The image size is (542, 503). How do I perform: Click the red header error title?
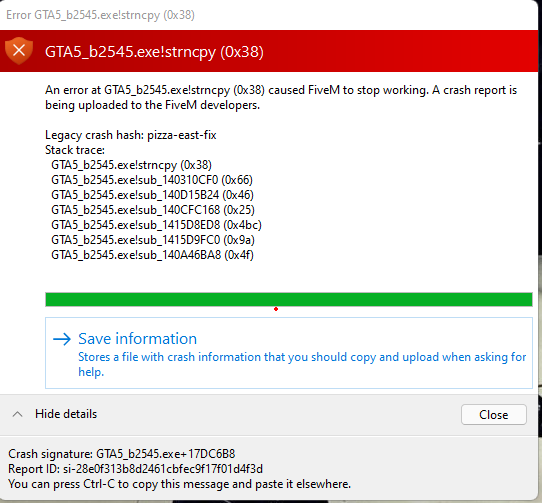click(154, 52)
